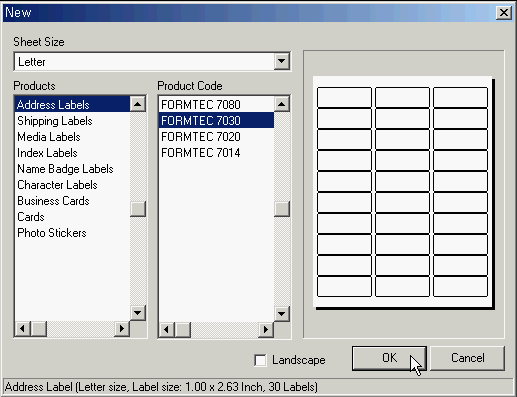The height and width of the screenshot is (397, 517).
Task: Choose Character Labels product
Action: point(72,185)
